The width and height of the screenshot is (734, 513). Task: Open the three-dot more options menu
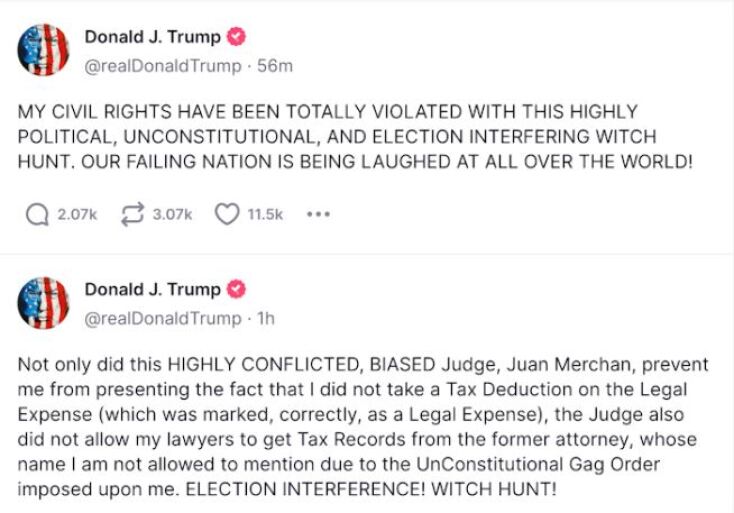tap(318, 214)
